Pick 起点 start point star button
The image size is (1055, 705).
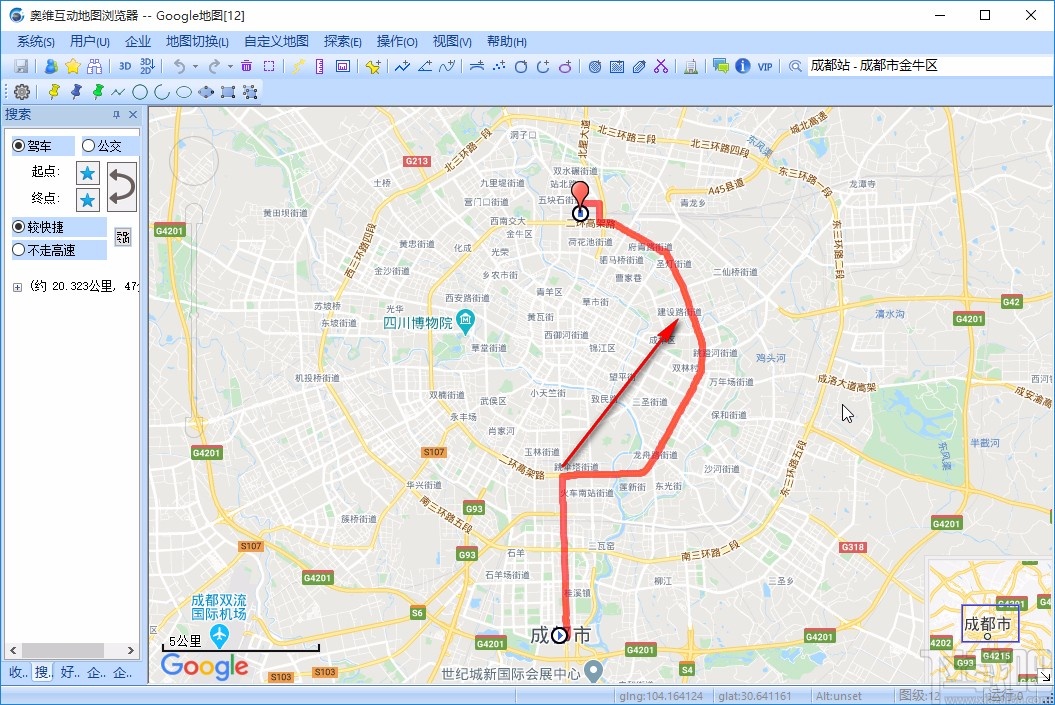tap(87, 174)
